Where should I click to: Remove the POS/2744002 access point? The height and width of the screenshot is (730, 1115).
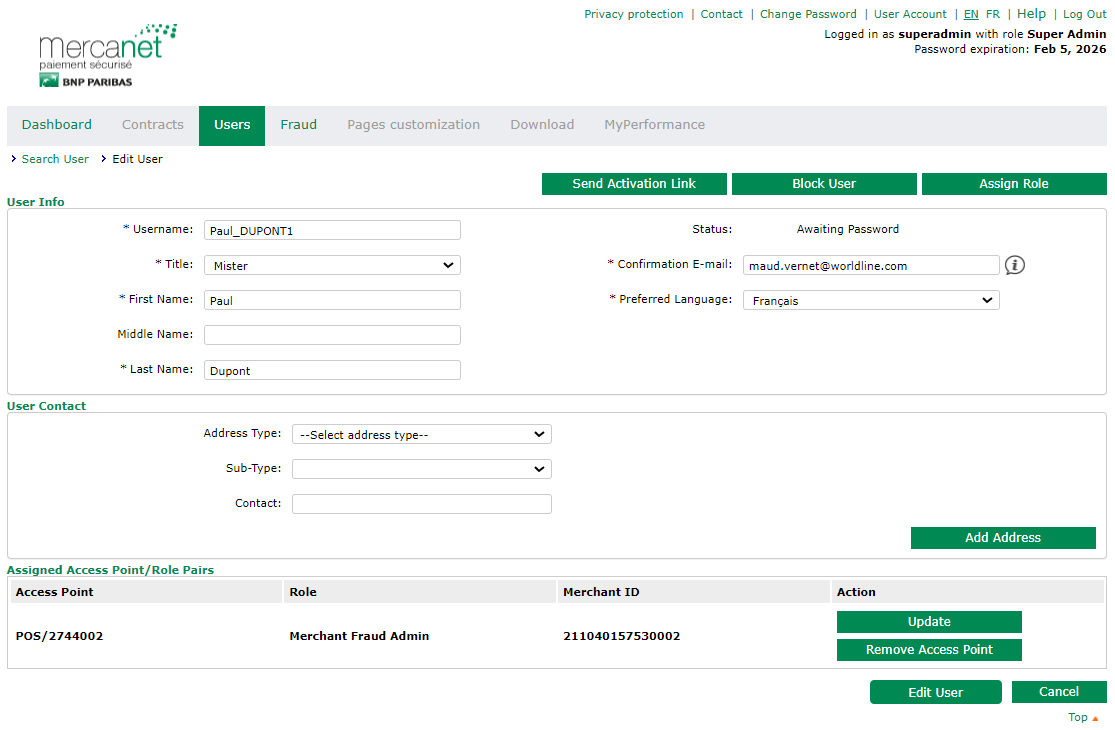click(929, 650)
